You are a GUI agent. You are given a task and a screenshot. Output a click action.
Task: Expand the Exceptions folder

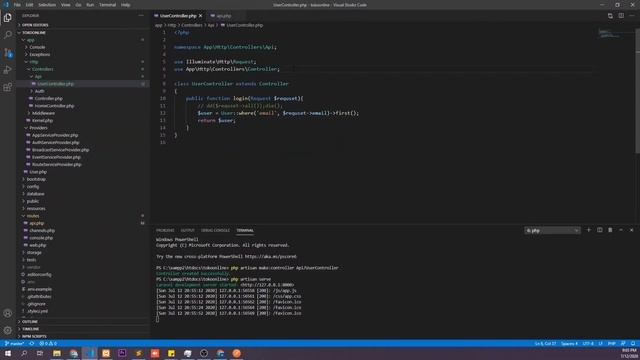click(40, 55)
